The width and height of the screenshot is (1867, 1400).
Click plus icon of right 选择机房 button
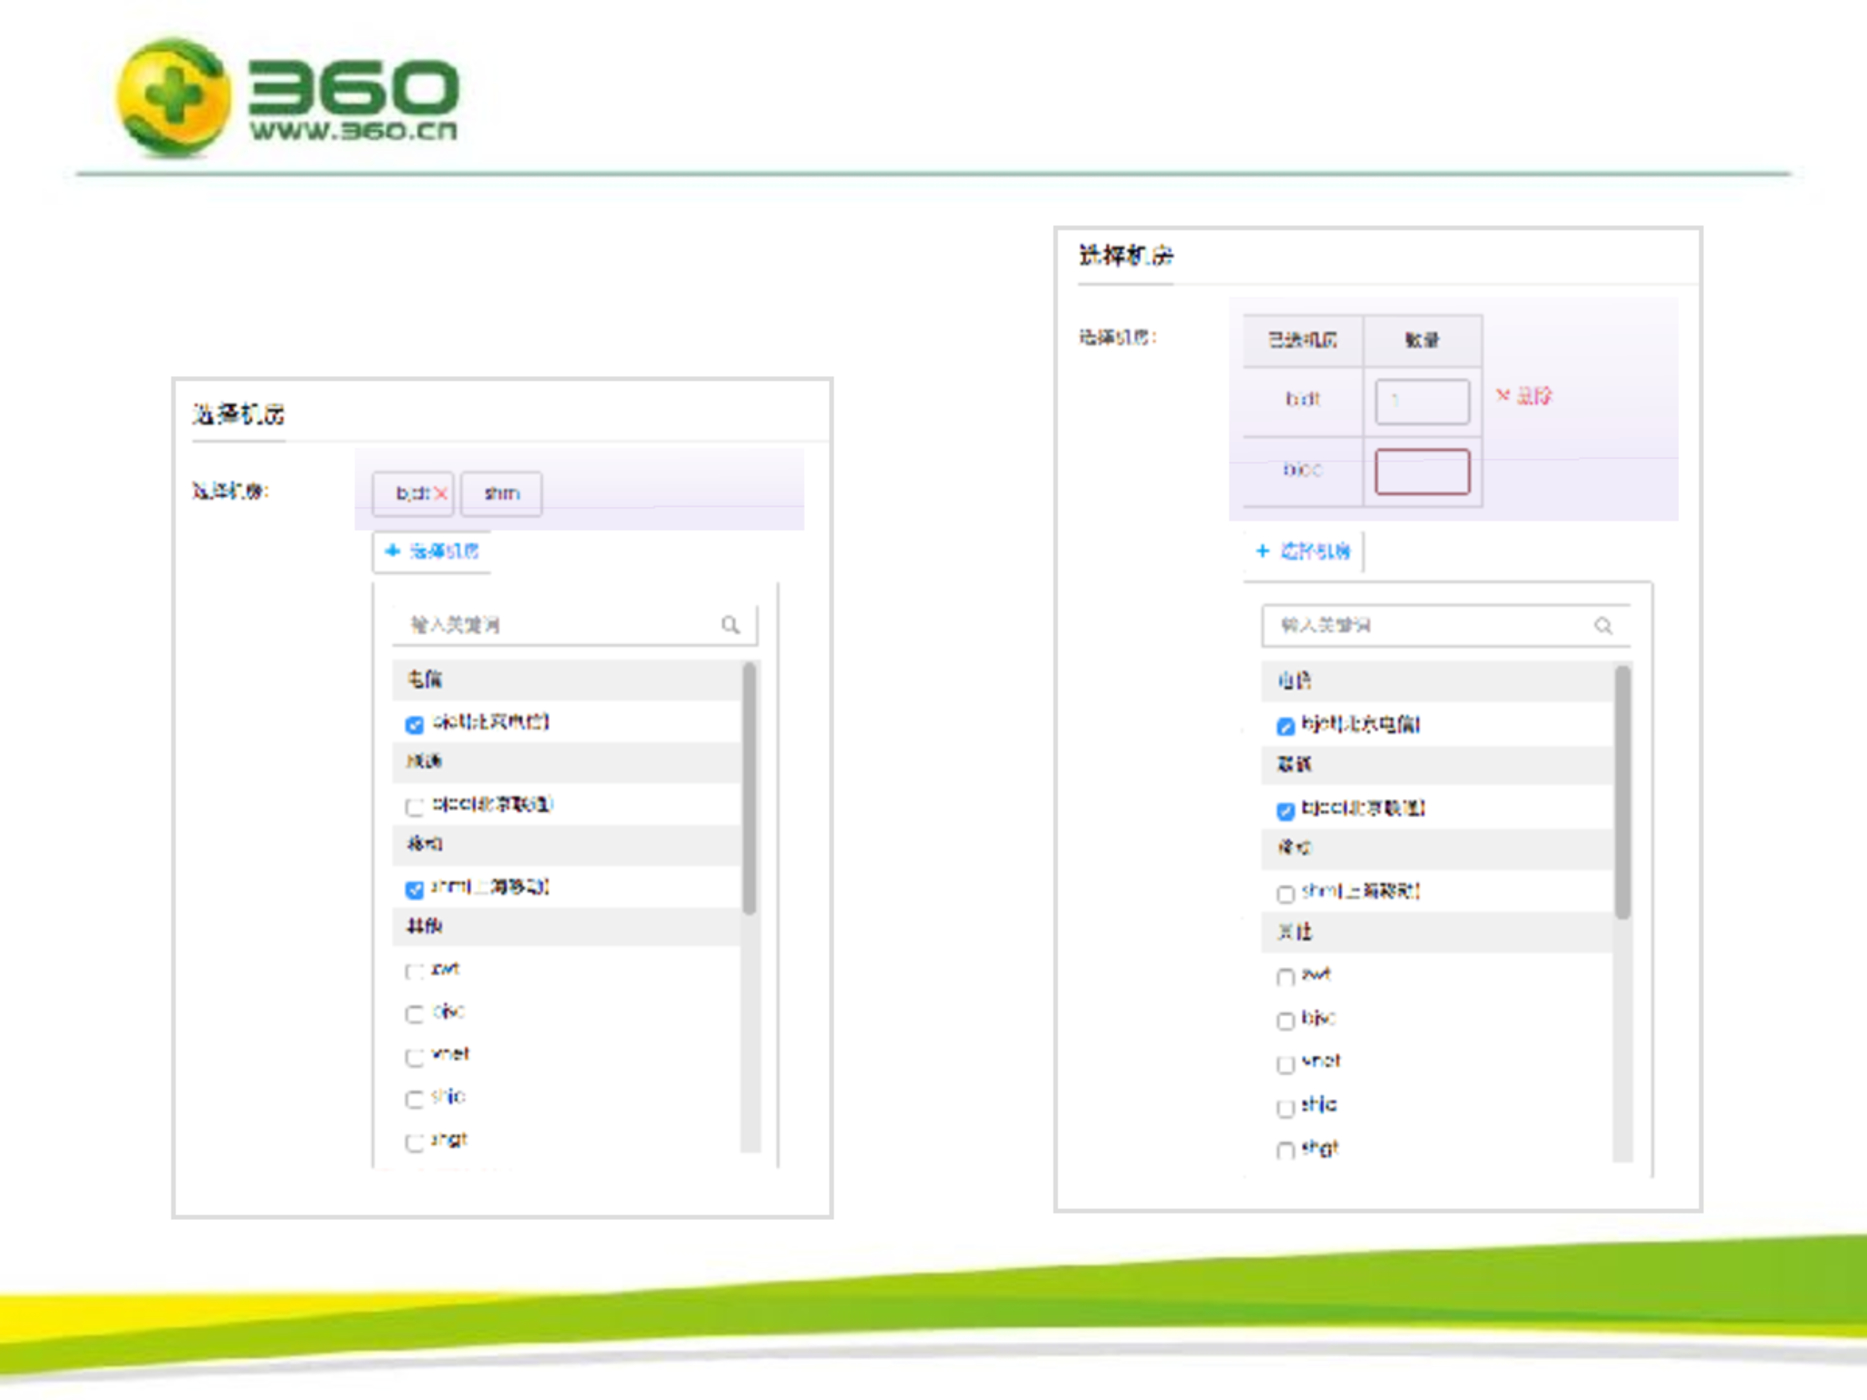tap(1262, 551)
